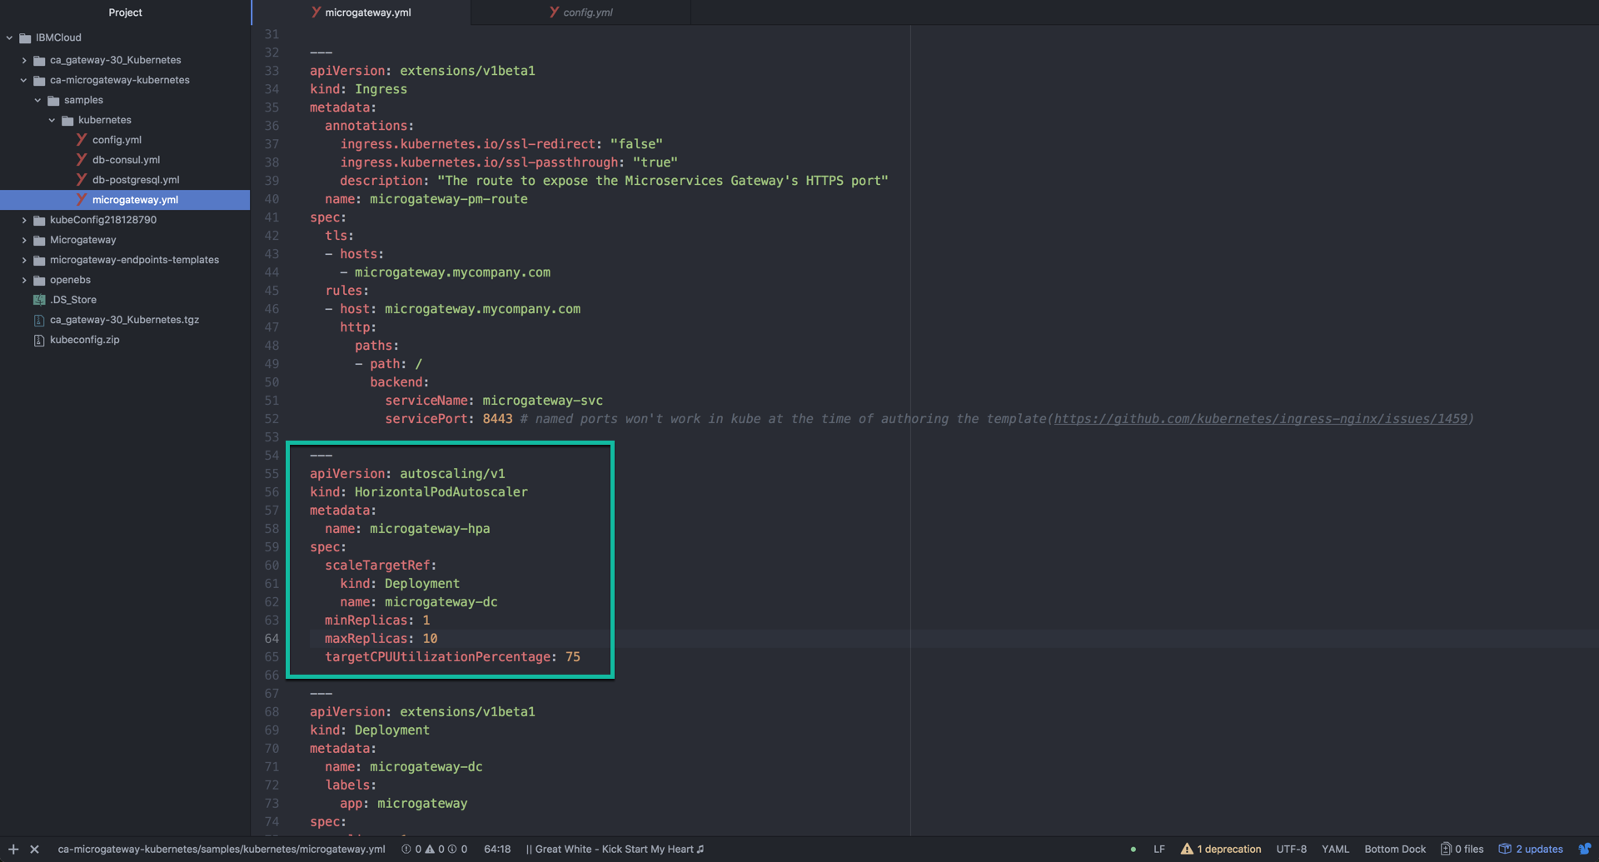1599x862 pixels.
Task: Toggle the Bottom Dock panel
Action: click(1394, 849)
